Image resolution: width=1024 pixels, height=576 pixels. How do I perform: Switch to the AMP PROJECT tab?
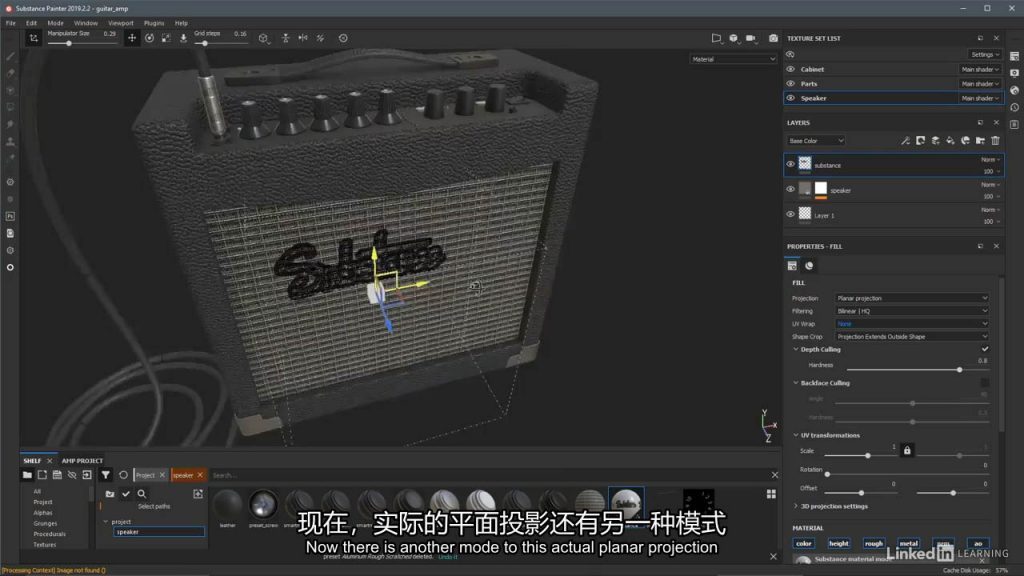(82, 460)
